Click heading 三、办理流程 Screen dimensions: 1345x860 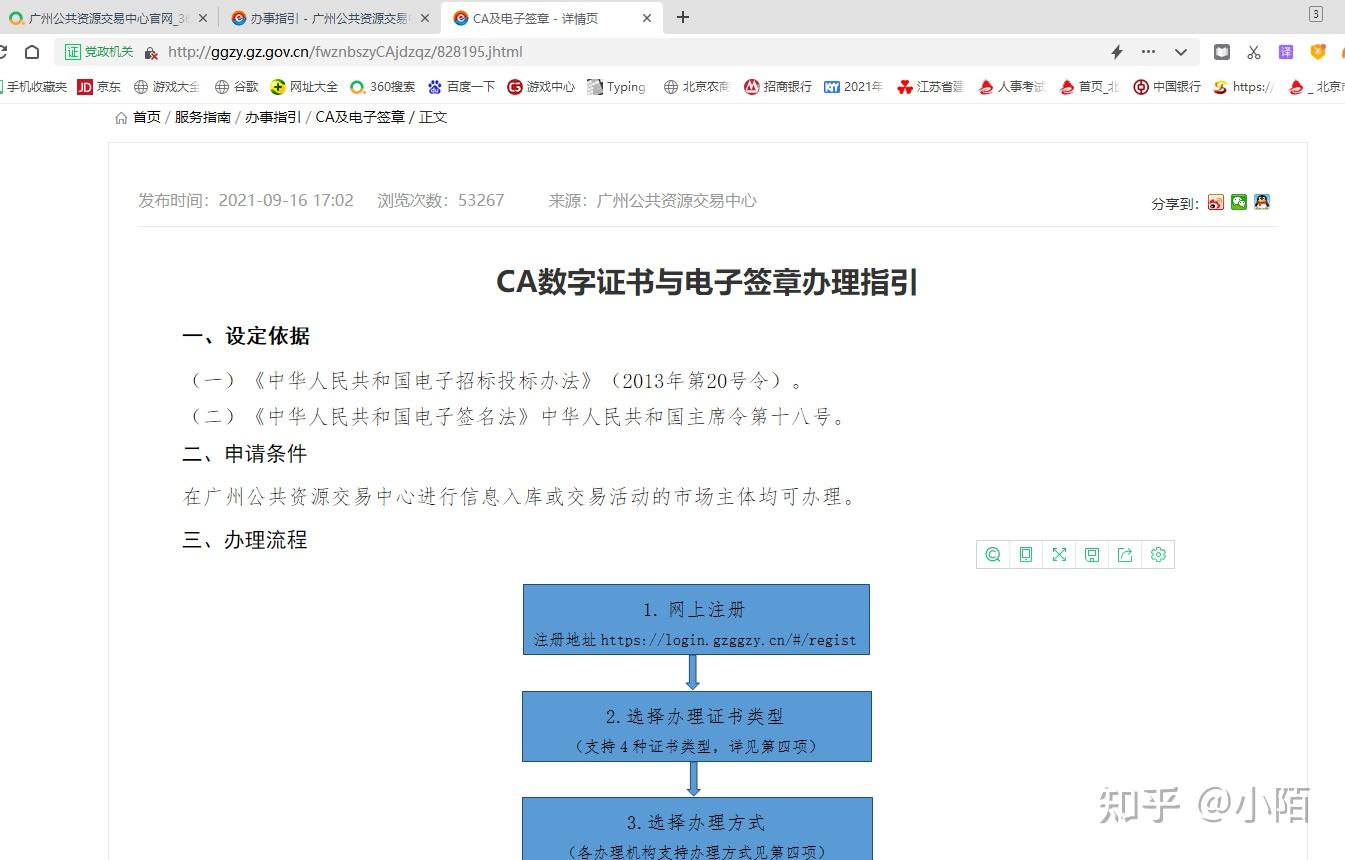pyautogui.click(x=245, y=540)
